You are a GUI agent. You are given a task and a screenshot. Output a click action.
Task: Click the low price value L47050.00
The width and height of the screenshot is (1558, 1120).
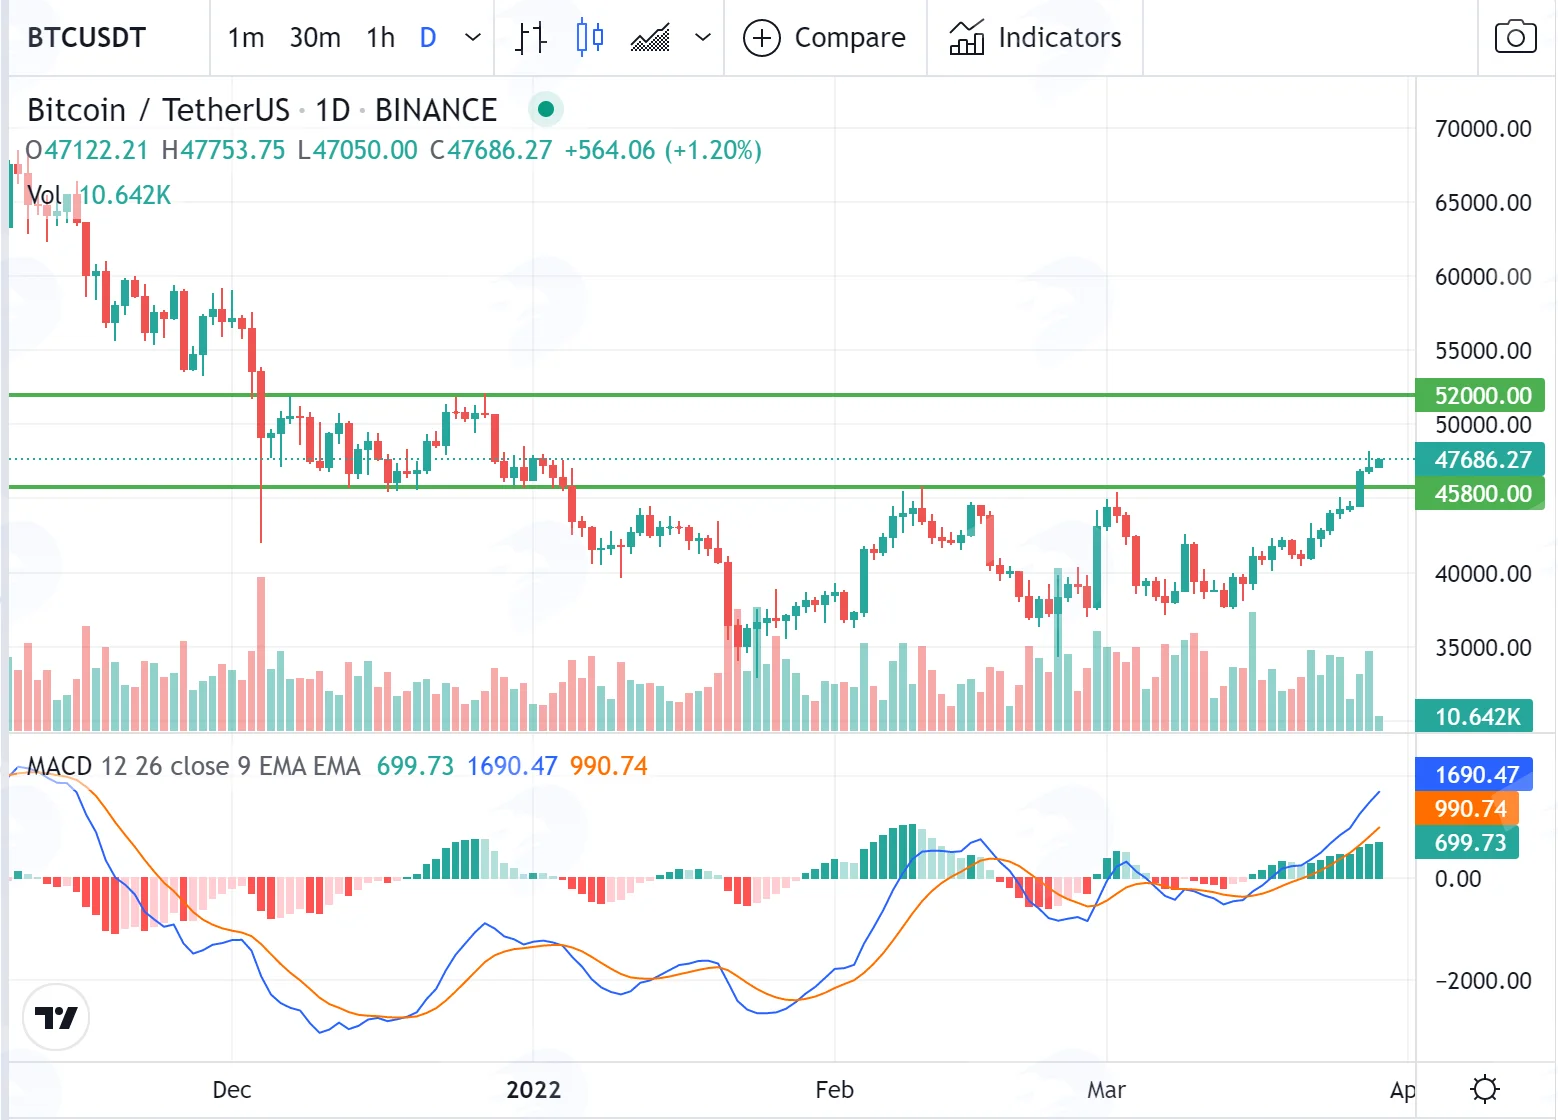358,151
